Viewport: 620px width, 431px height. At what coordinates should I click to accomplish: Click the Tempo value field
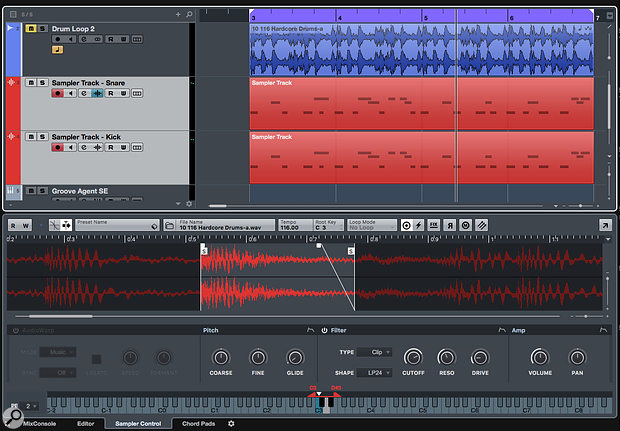pos(295,225)
